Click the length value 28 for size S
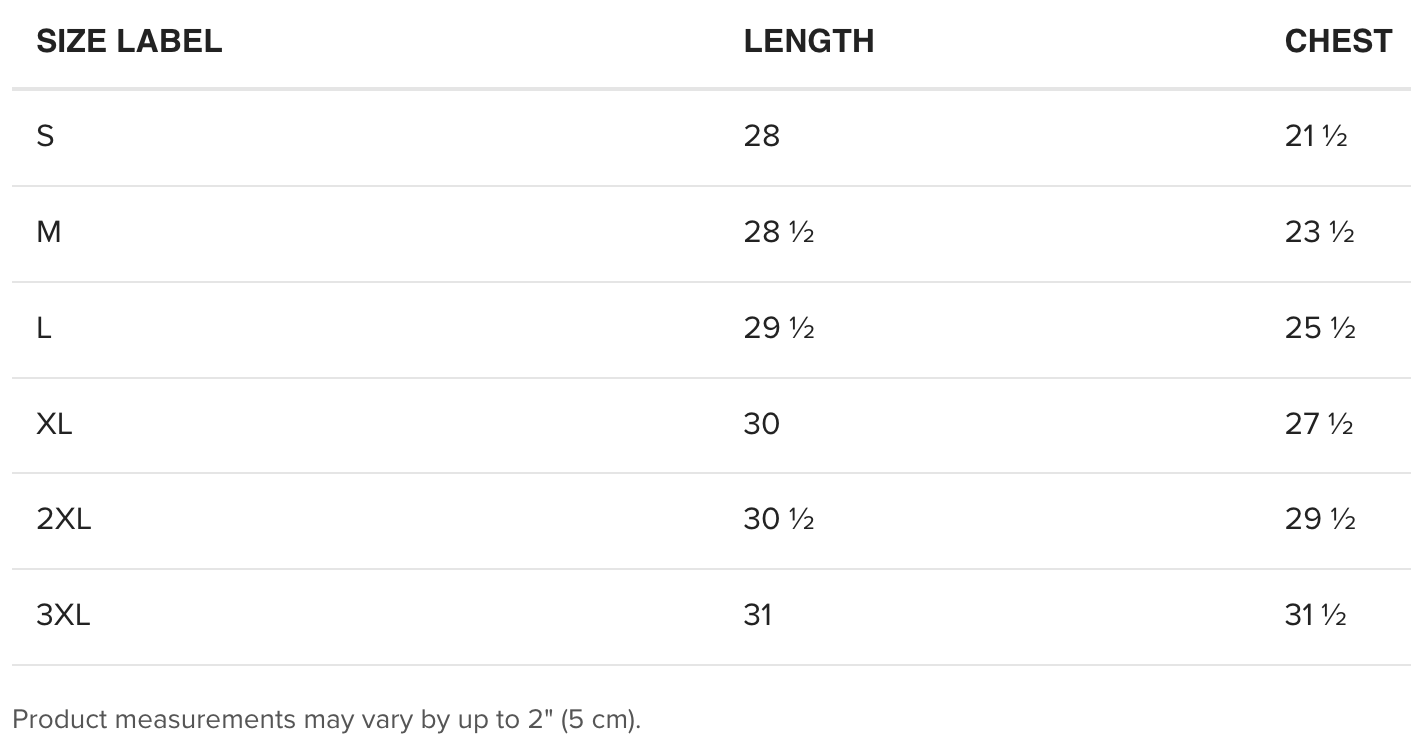 tap(761, 136)
